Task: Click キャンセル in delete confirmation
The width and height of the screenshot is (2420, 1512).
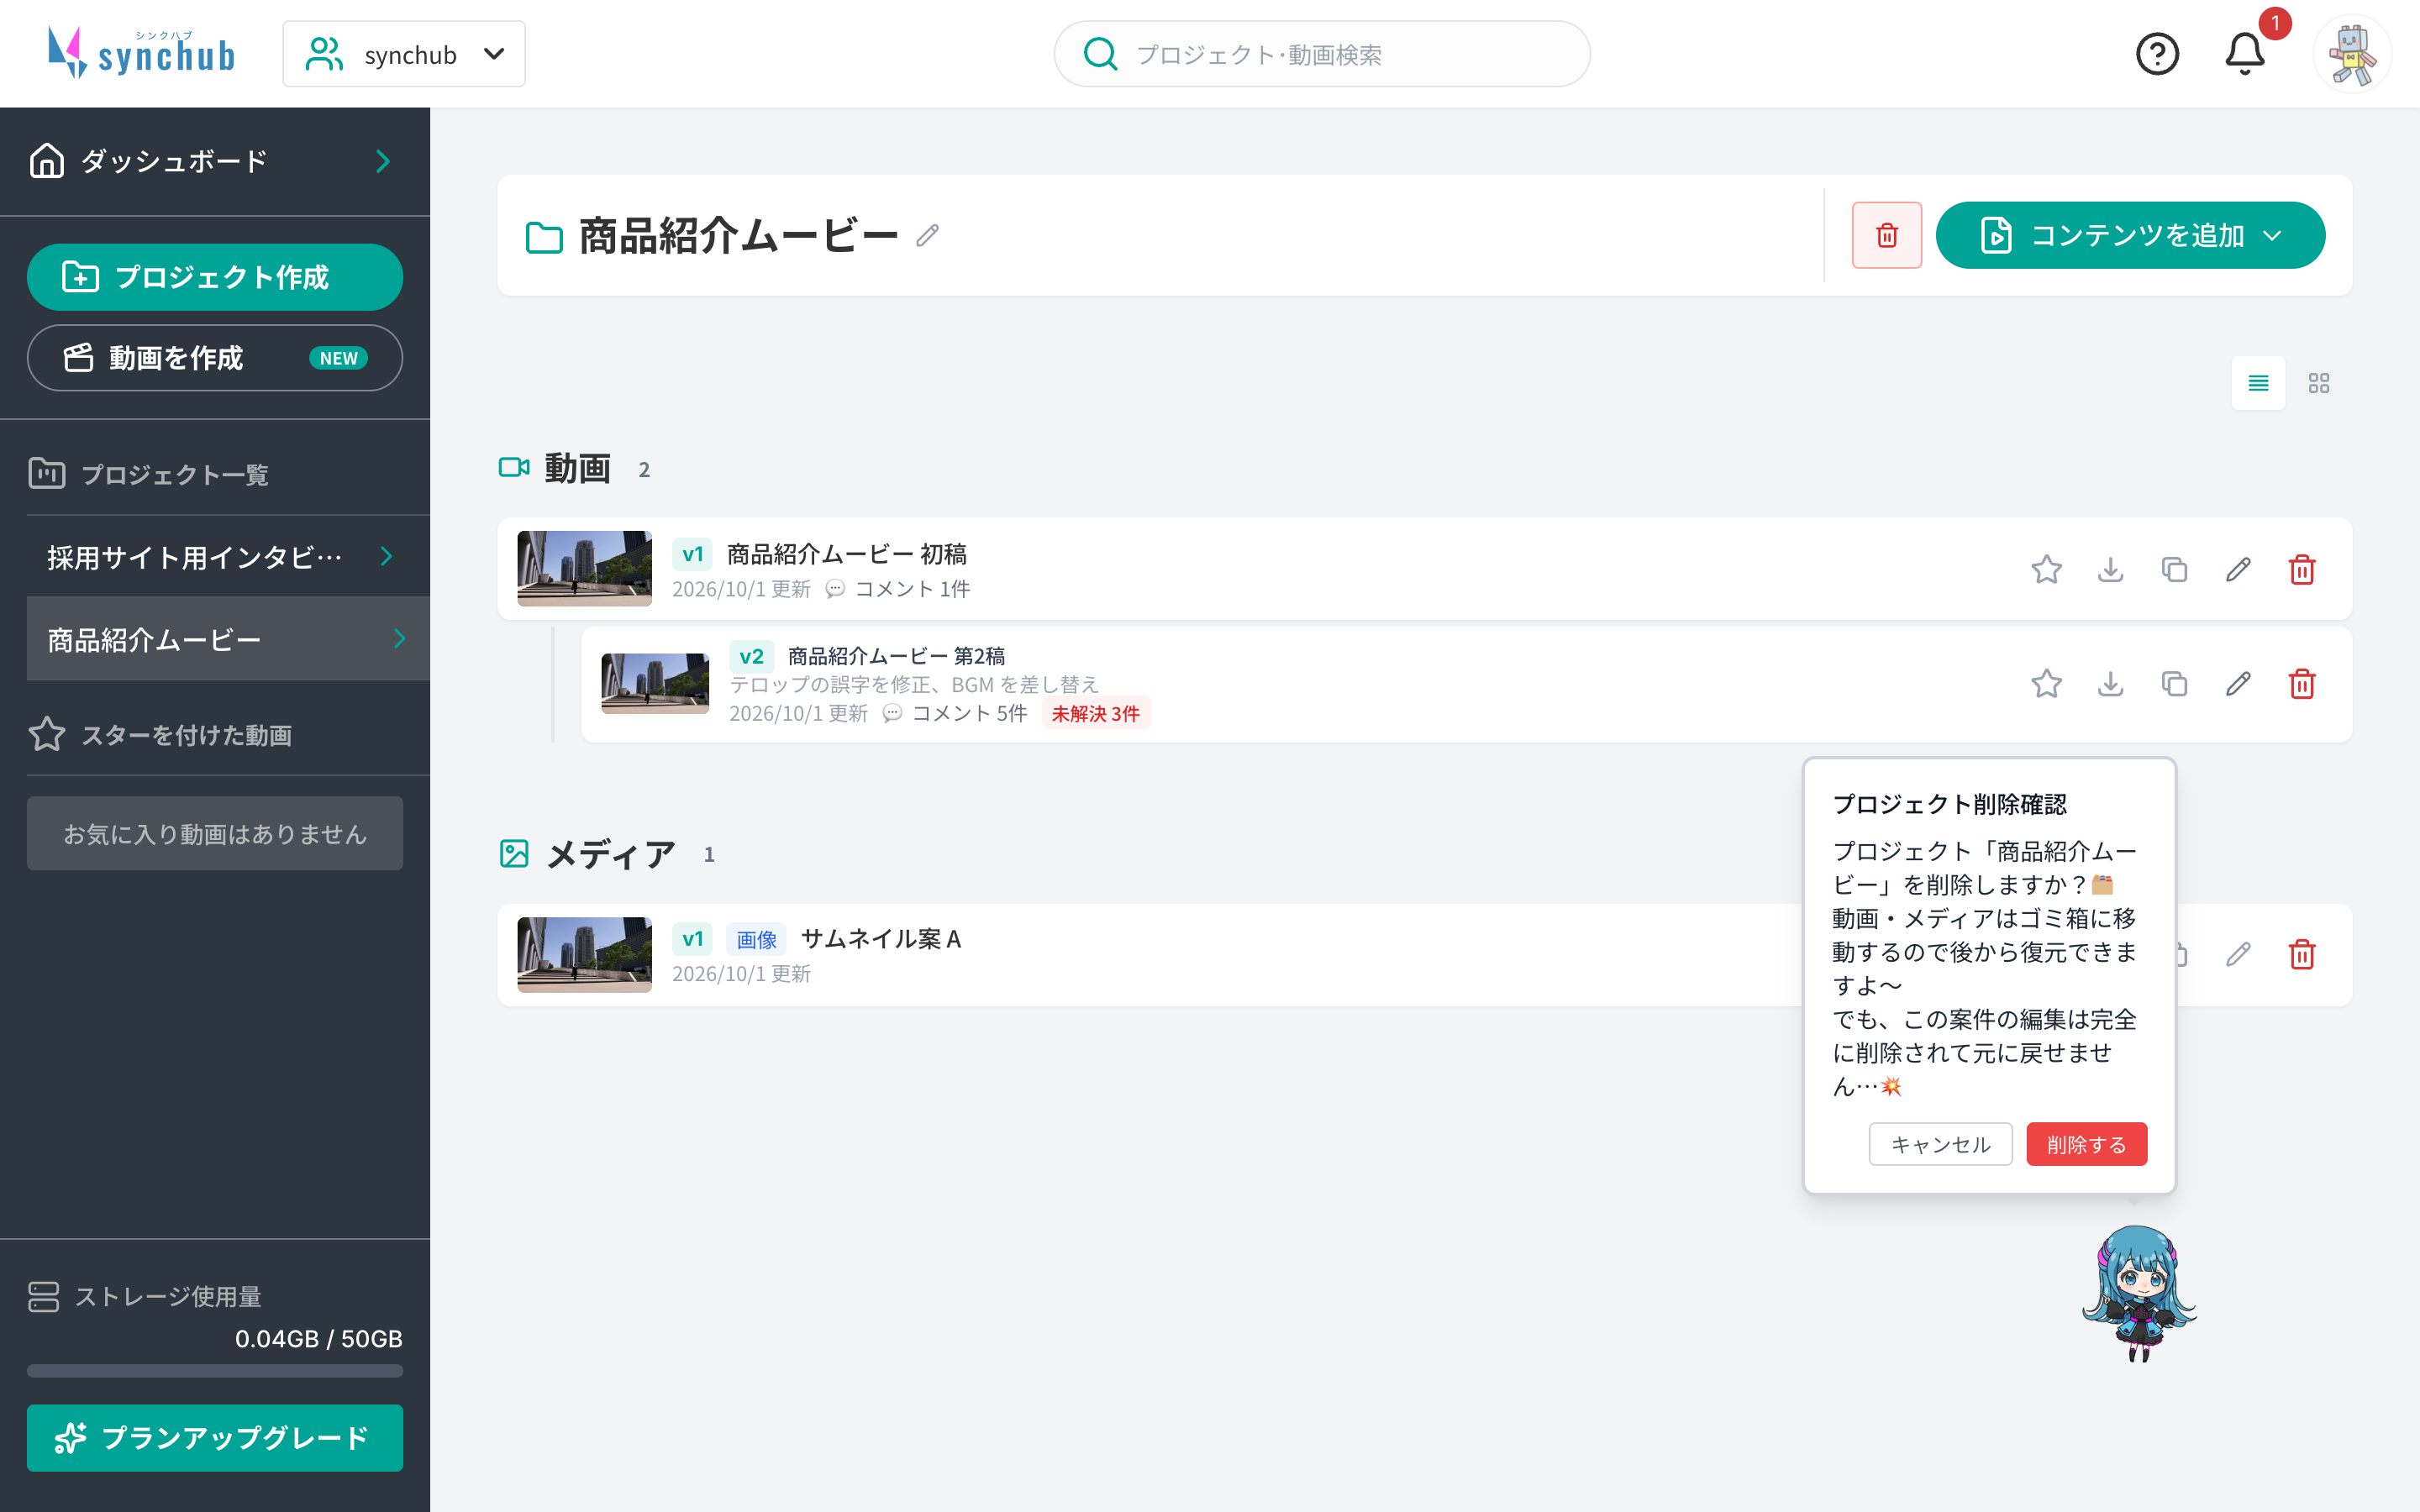Action: tap(1941, 1144)
